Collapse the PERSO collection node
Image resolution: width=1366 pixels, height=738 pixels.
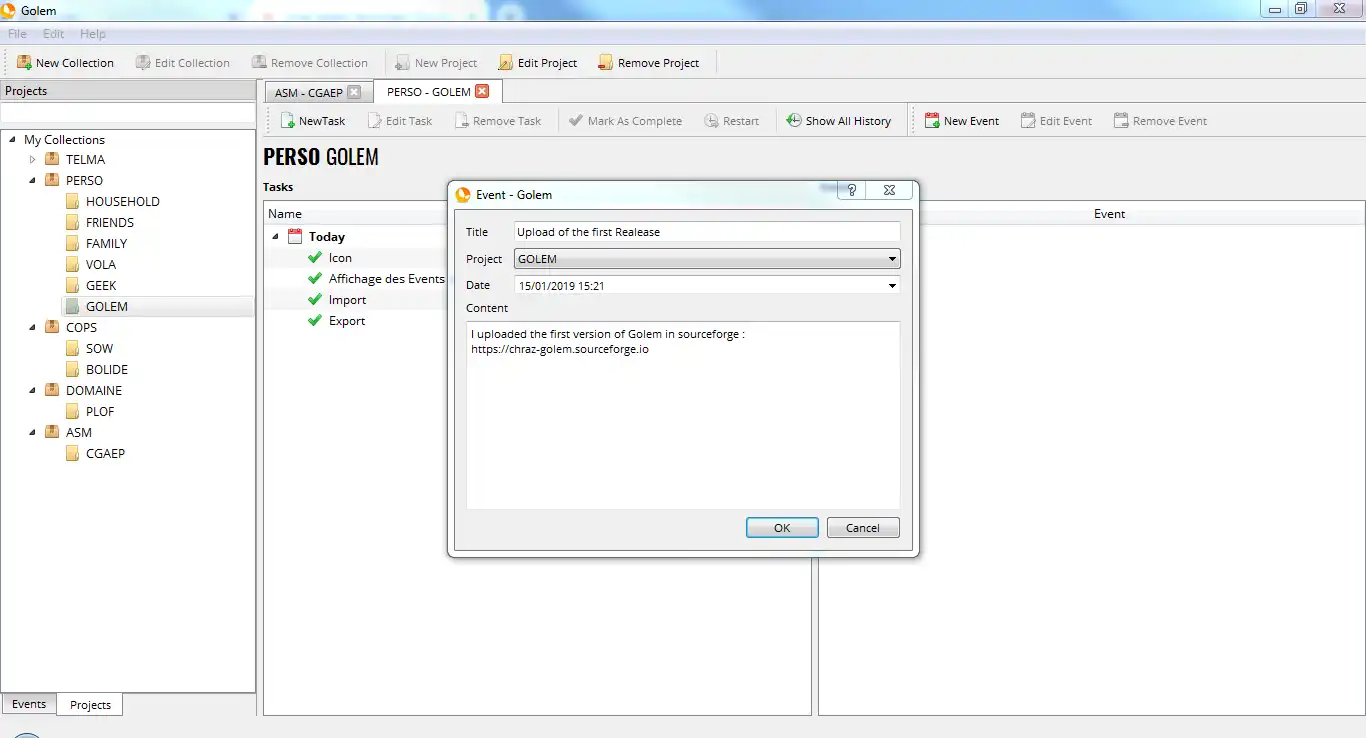click(32, 180)
